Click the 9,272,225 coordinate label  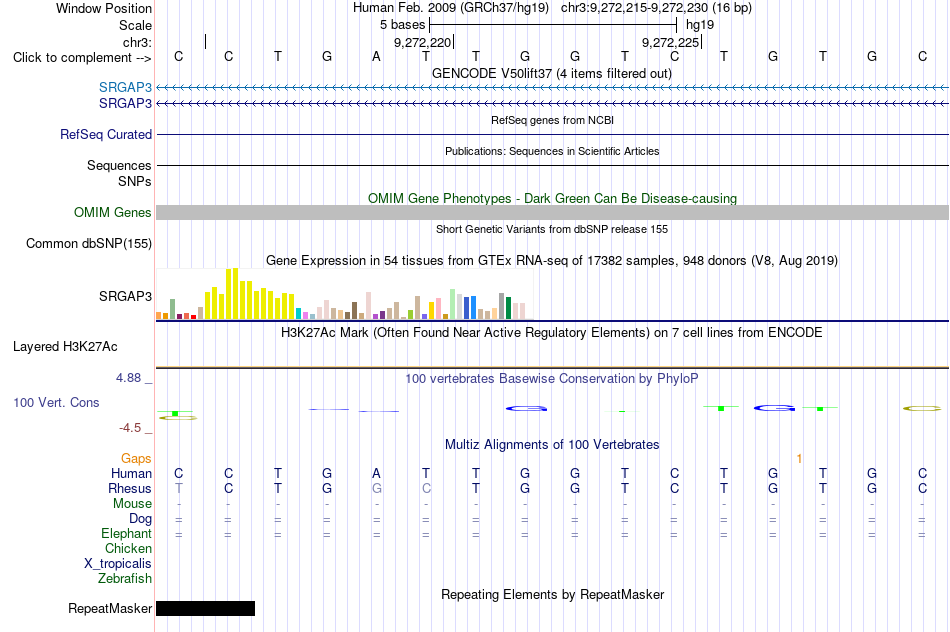(670, 42)
